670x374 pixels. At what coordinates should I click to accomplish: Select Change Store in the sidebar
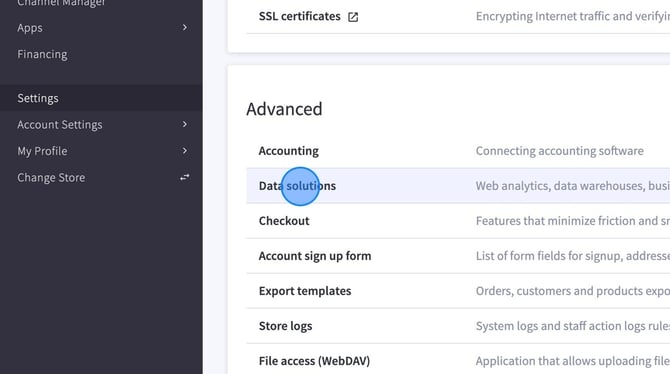tap(51, 178)
